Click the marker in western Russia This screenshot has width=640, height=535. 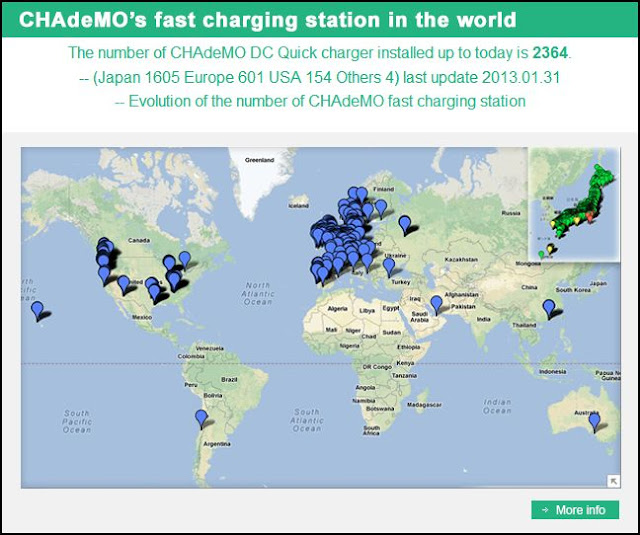click(x=404, y=225)
